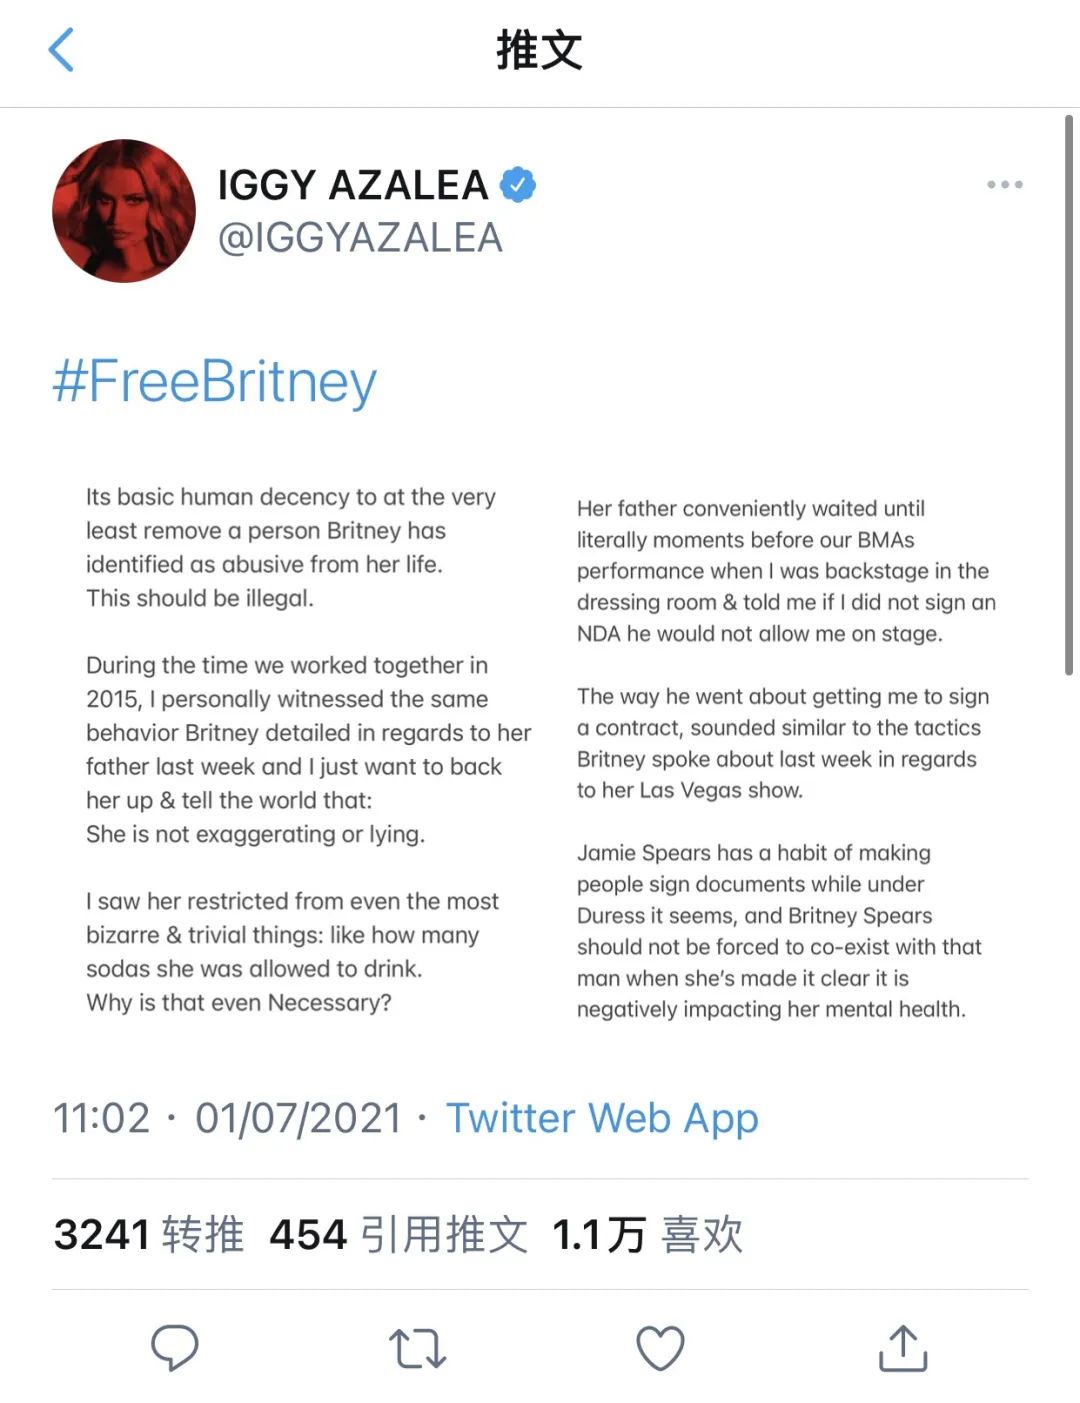Image resolution: width=1080 pixels, height=1403 pixels.
Task: Tap the 11:02 · 01/07/2021 timestamp
Action: pyautogui.click(x=227, y=1118)
